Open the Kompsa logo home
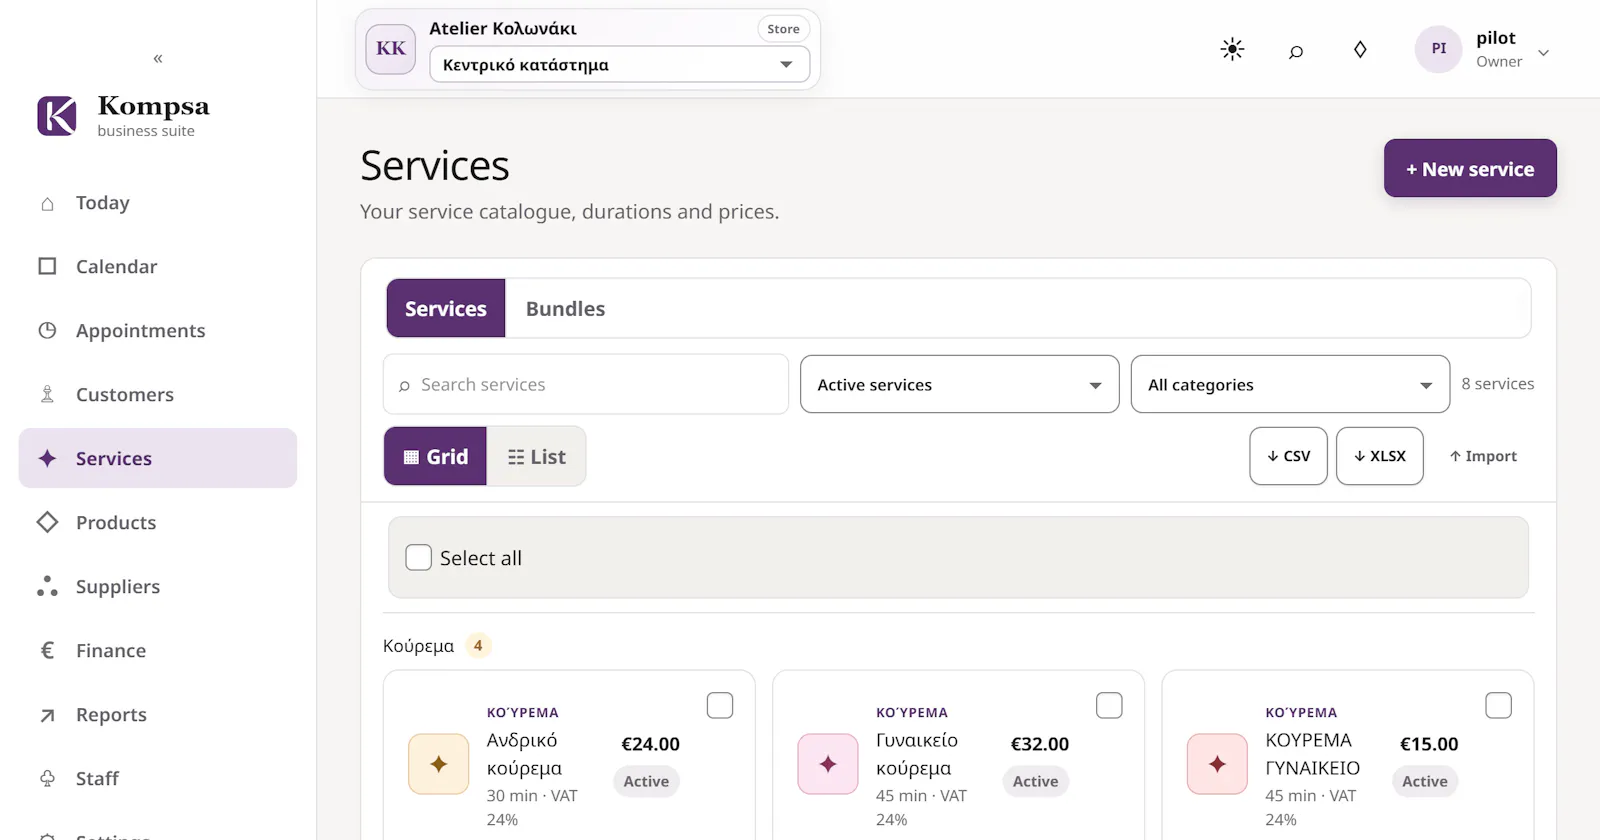Viewport: 1600px width, 840px height. coord(123,116)
